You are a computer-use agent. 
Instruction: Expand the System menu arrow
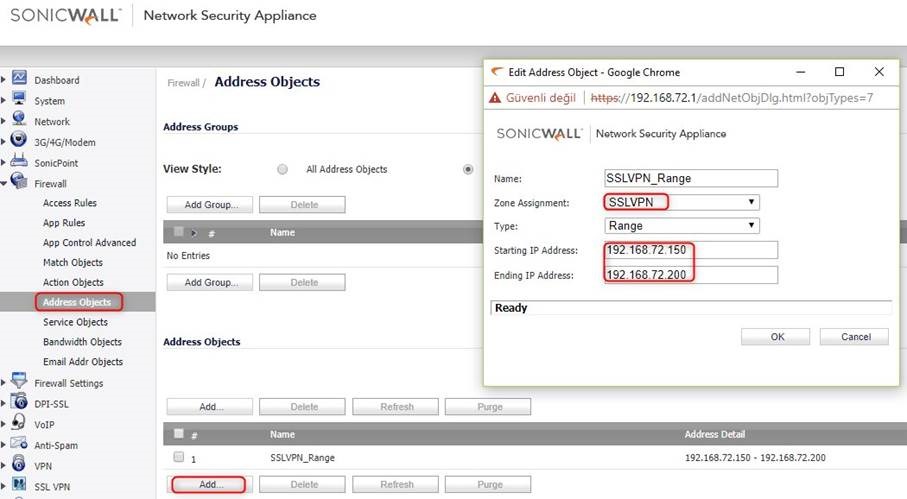click(3, 101)
